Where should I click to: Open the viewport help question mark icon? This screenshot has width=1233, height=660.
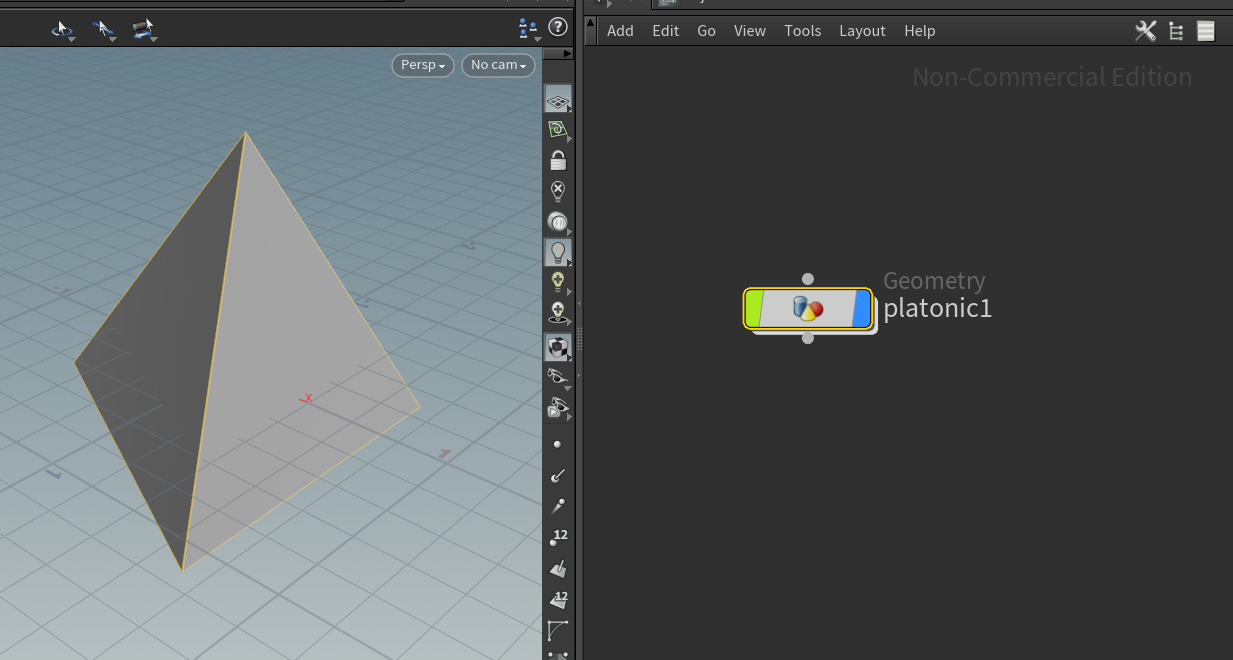(x=557, y=27)
